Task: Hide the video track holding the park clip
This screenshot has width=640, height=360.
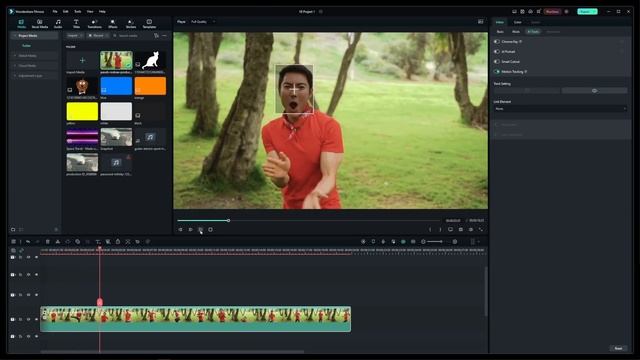Action: click(x=36, y=319)
